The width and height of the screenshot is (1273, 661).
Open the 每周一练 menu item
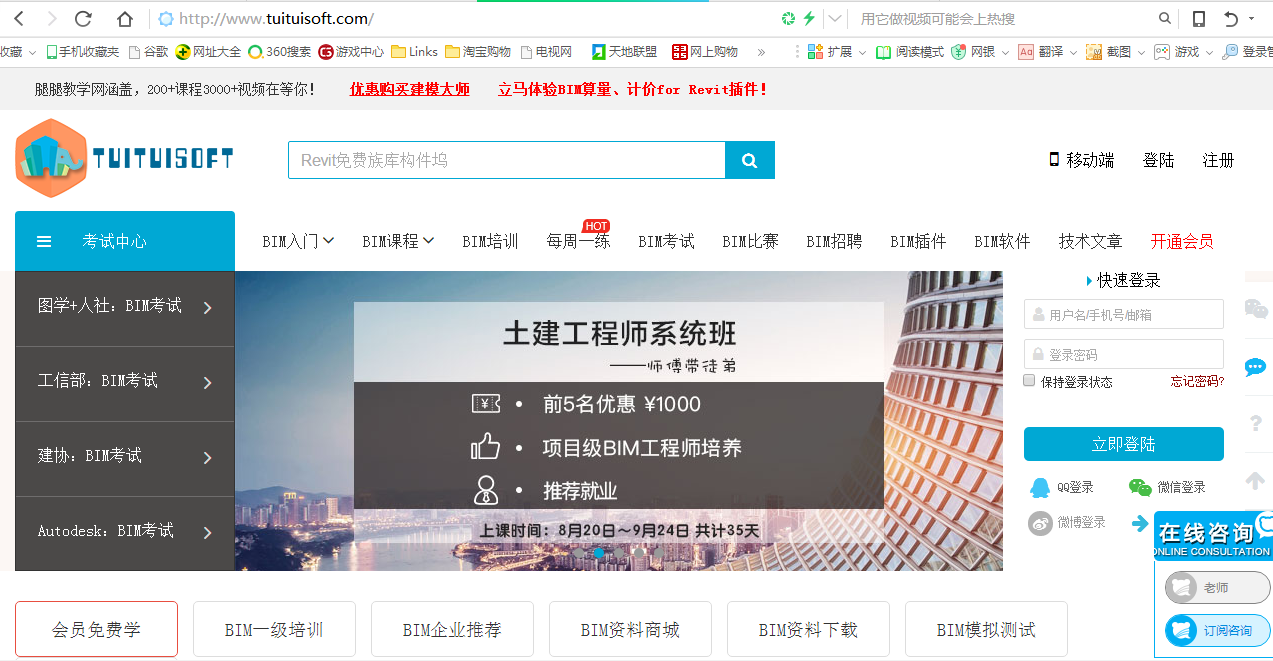point(578,241)
